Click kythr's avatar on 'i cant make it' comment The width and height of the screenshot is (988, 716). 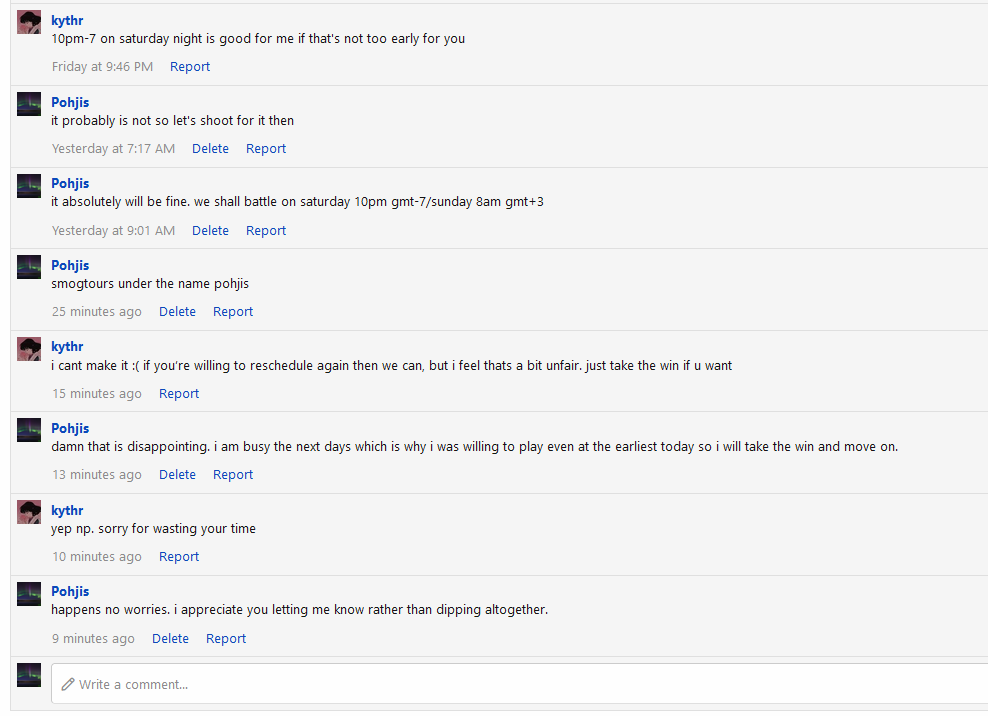tap(29, 349)
